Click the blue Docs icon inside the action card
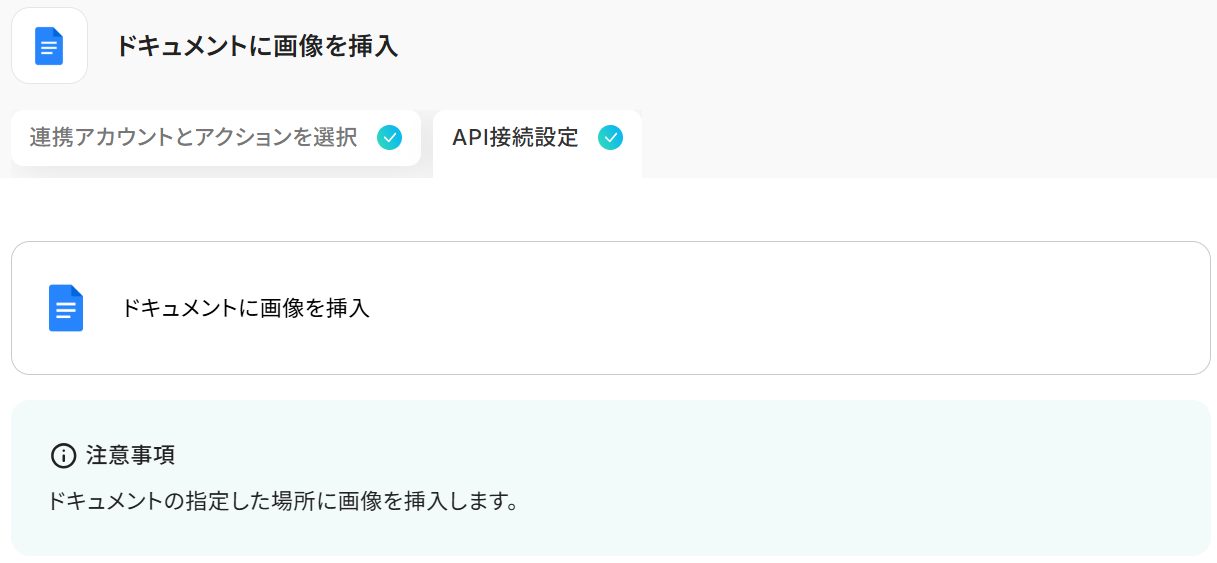Screen dimensions: 1217x563 pyautogui.click(x=66, y=308)
